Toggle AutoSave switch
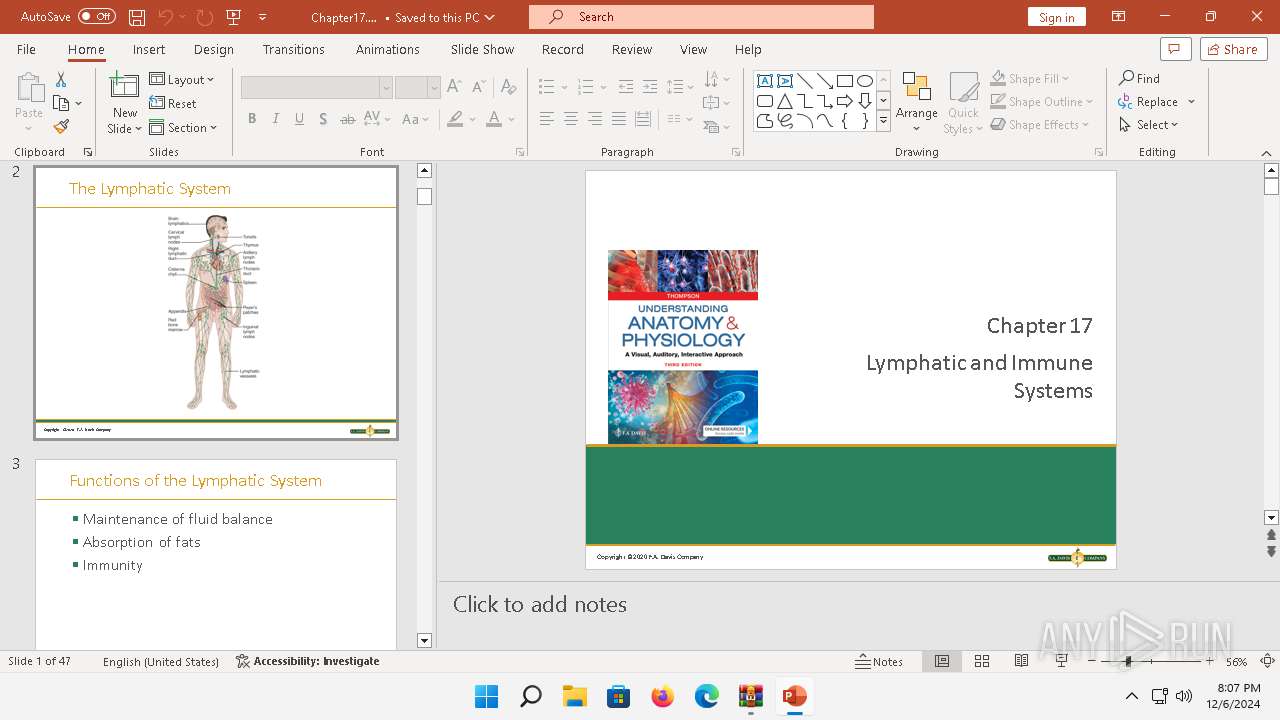Image resolution: width=1280 pixels, height=720 pixels. tap(97, 17)
